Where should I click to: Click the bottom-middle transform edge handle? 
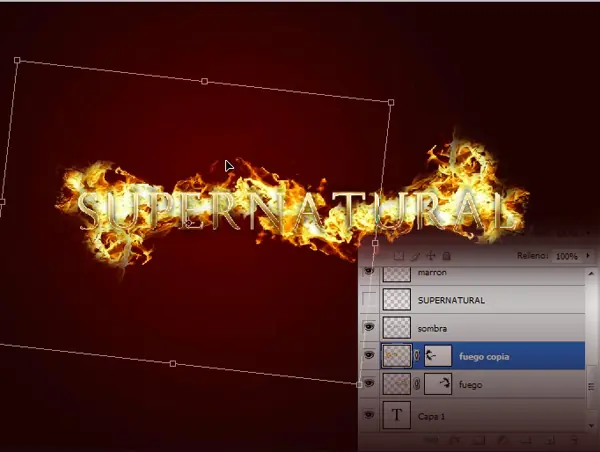click(x=173, y=364)
